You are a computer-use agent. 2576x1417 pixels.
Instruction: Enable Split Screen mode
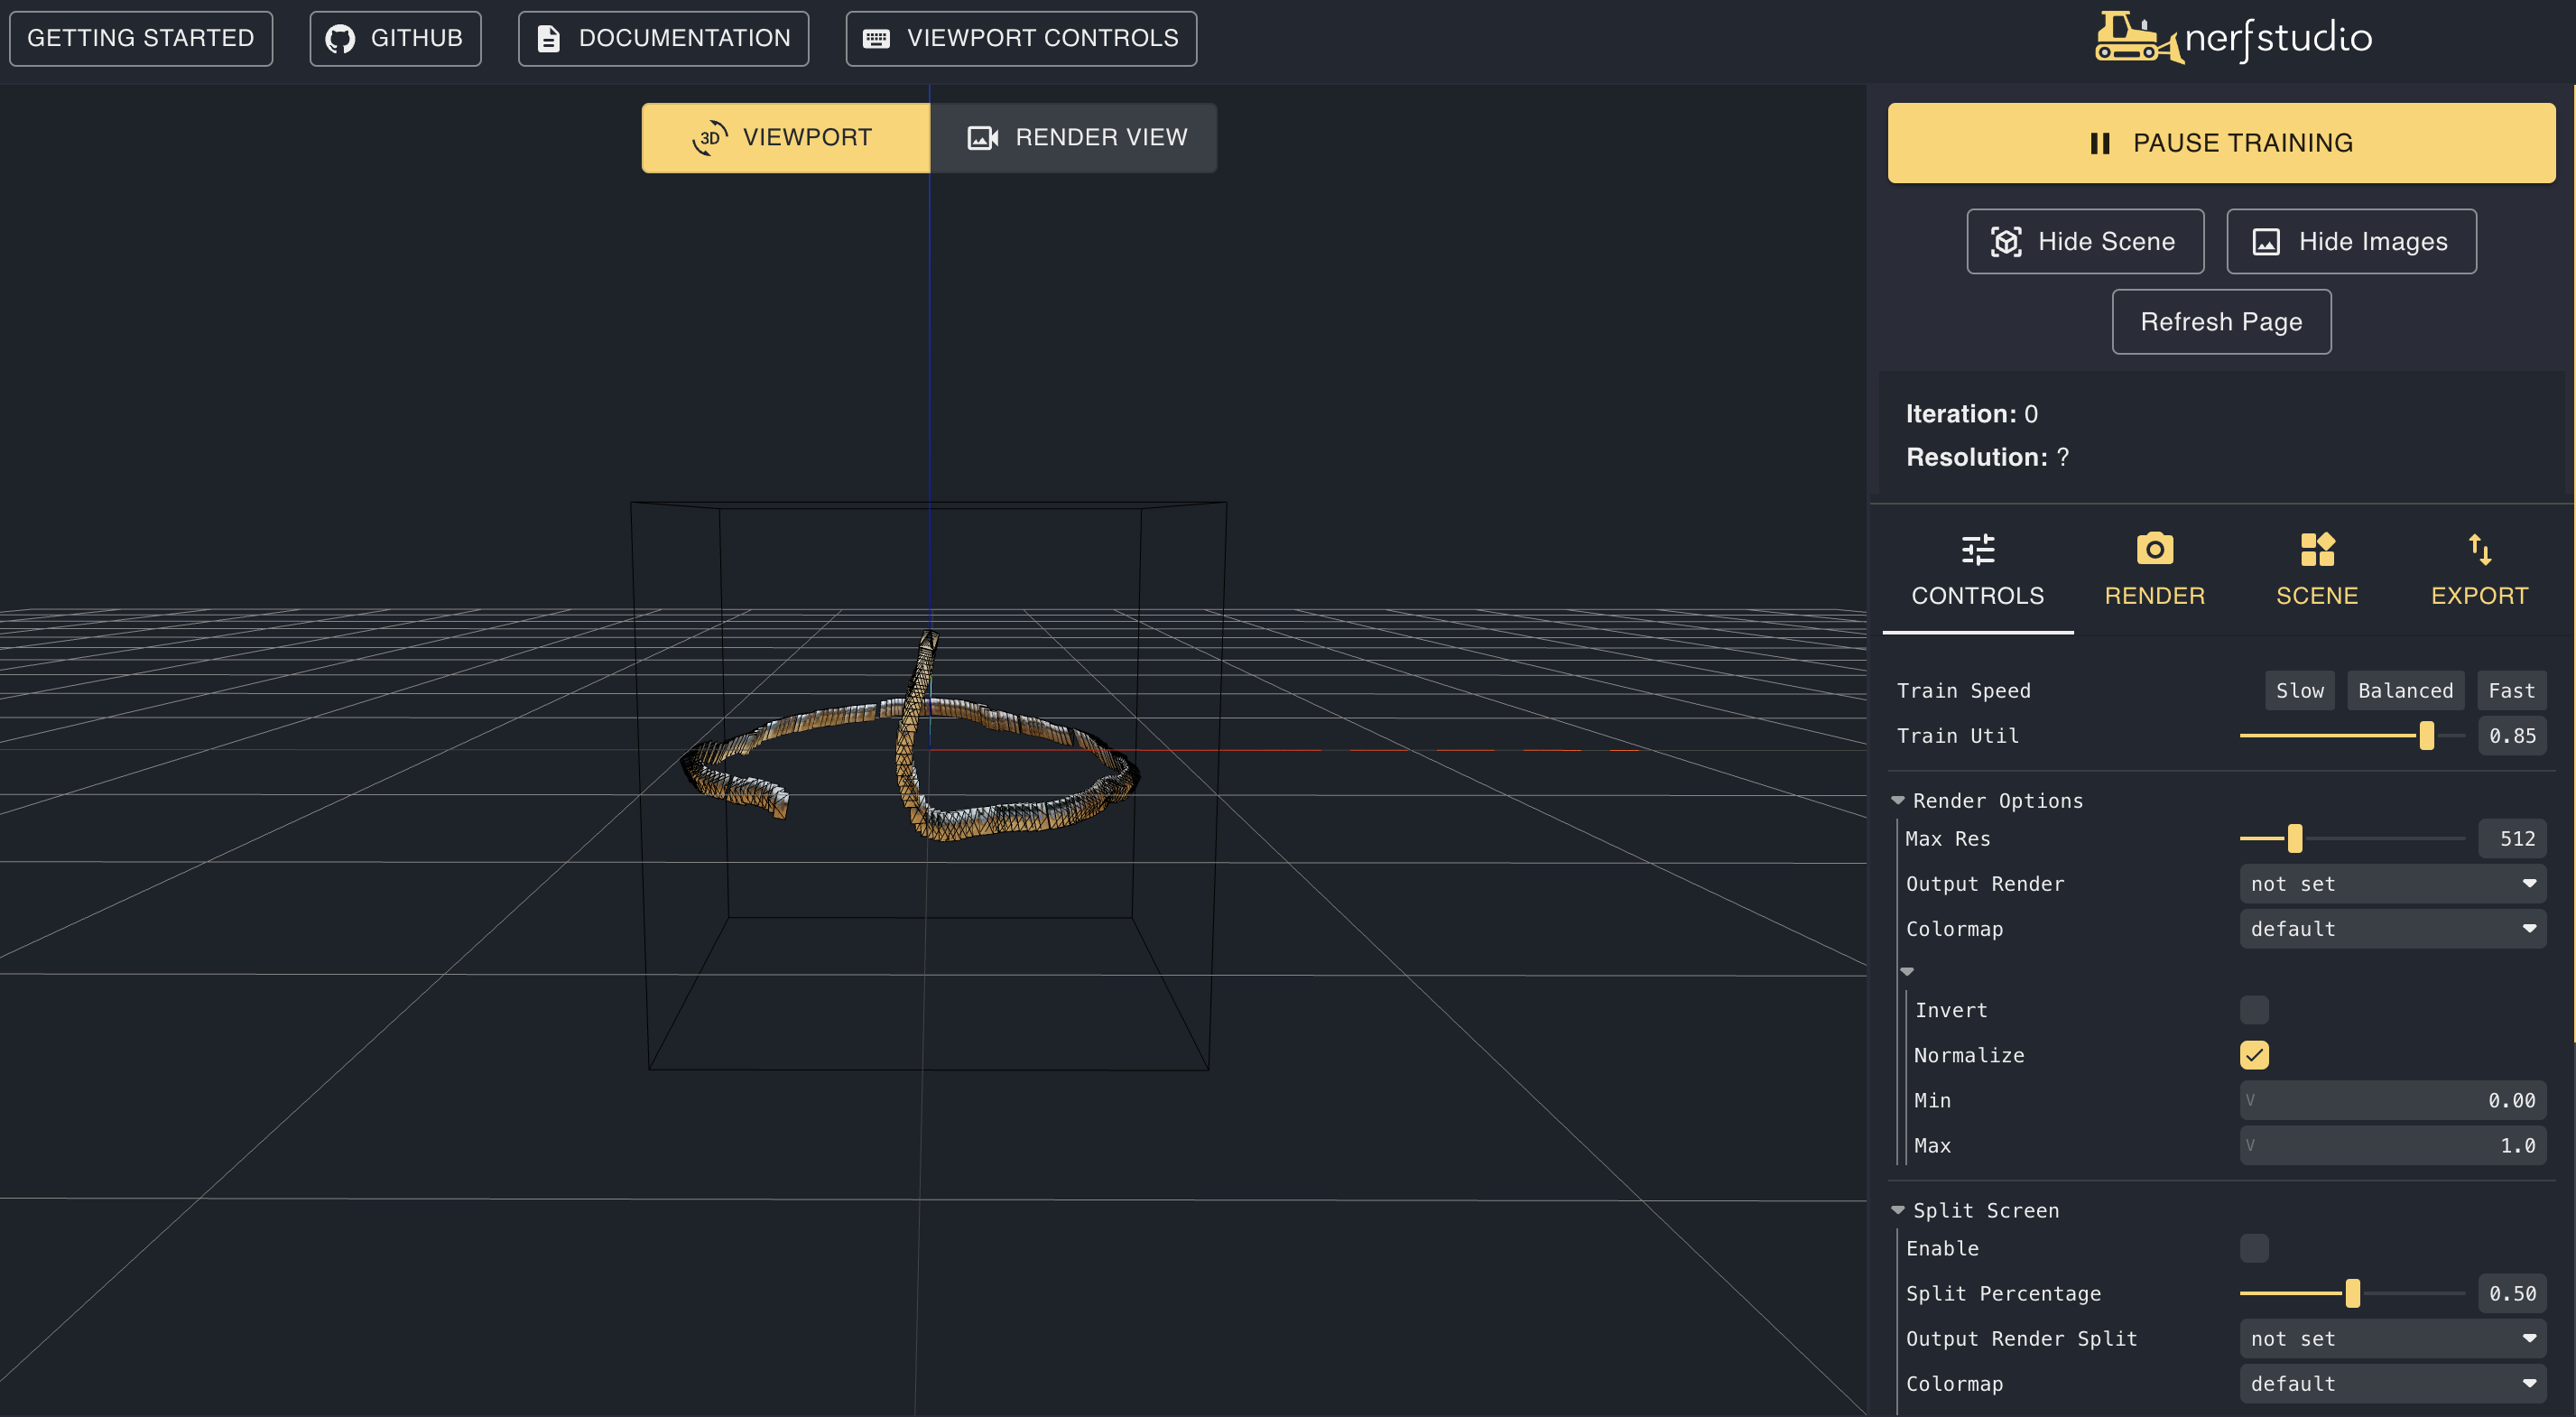click(2255, 1248)
